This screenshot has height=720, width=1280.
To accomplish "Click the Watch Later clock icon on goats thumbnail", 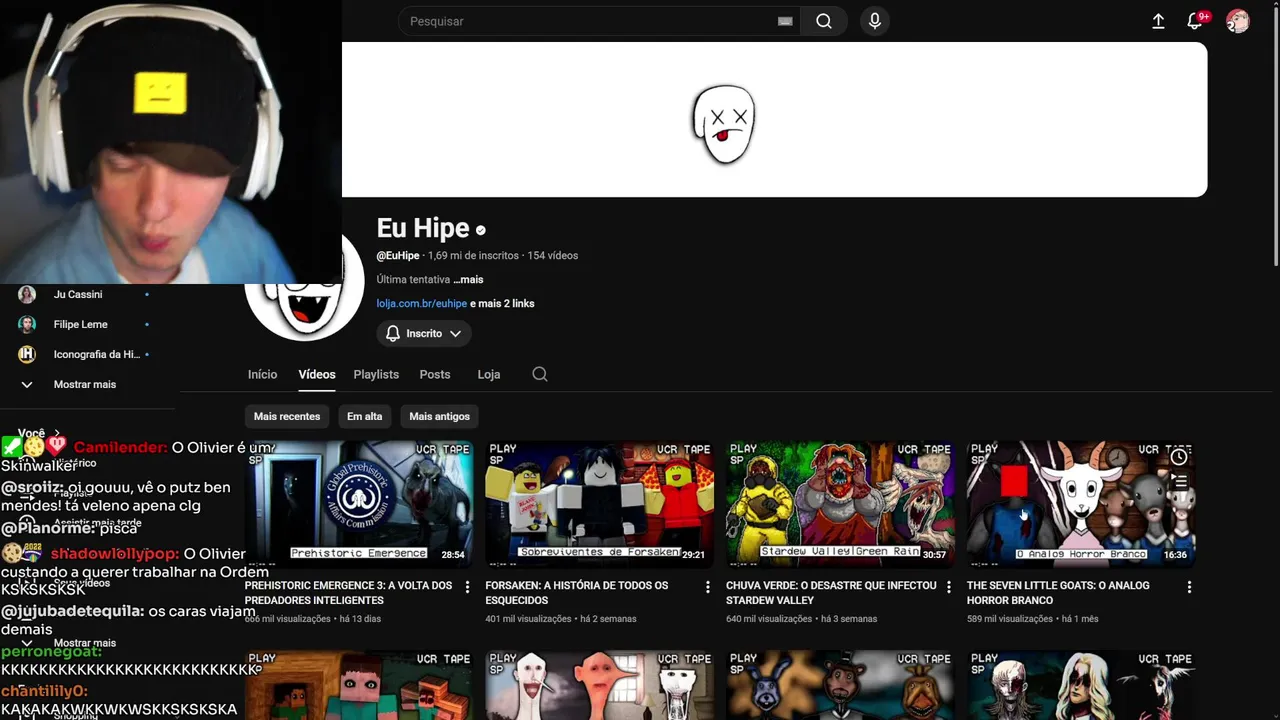I will (x=1179, y=457).
